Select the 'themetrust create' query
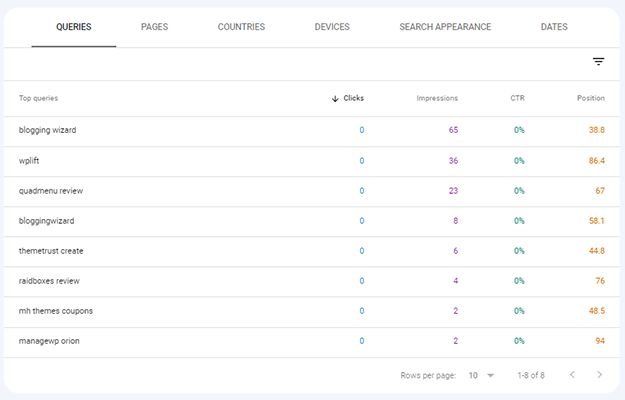Screen dimensions: 625x400 tap(51, 251)
